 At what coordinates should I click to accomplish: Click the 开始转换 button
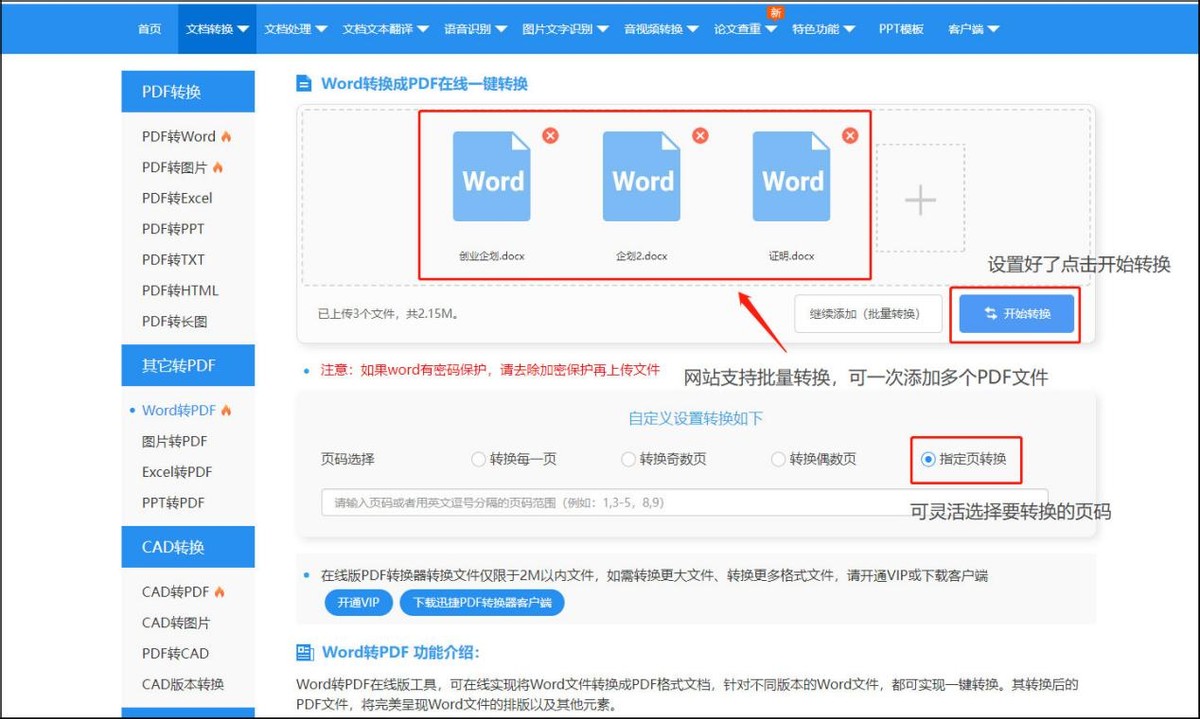(1015, 313)
